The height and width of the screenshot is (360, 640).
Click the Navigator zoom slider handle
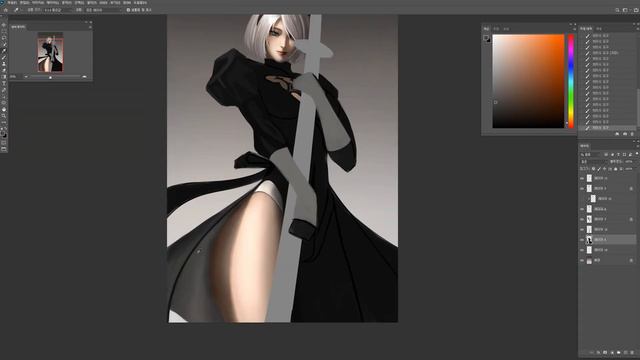50,77
